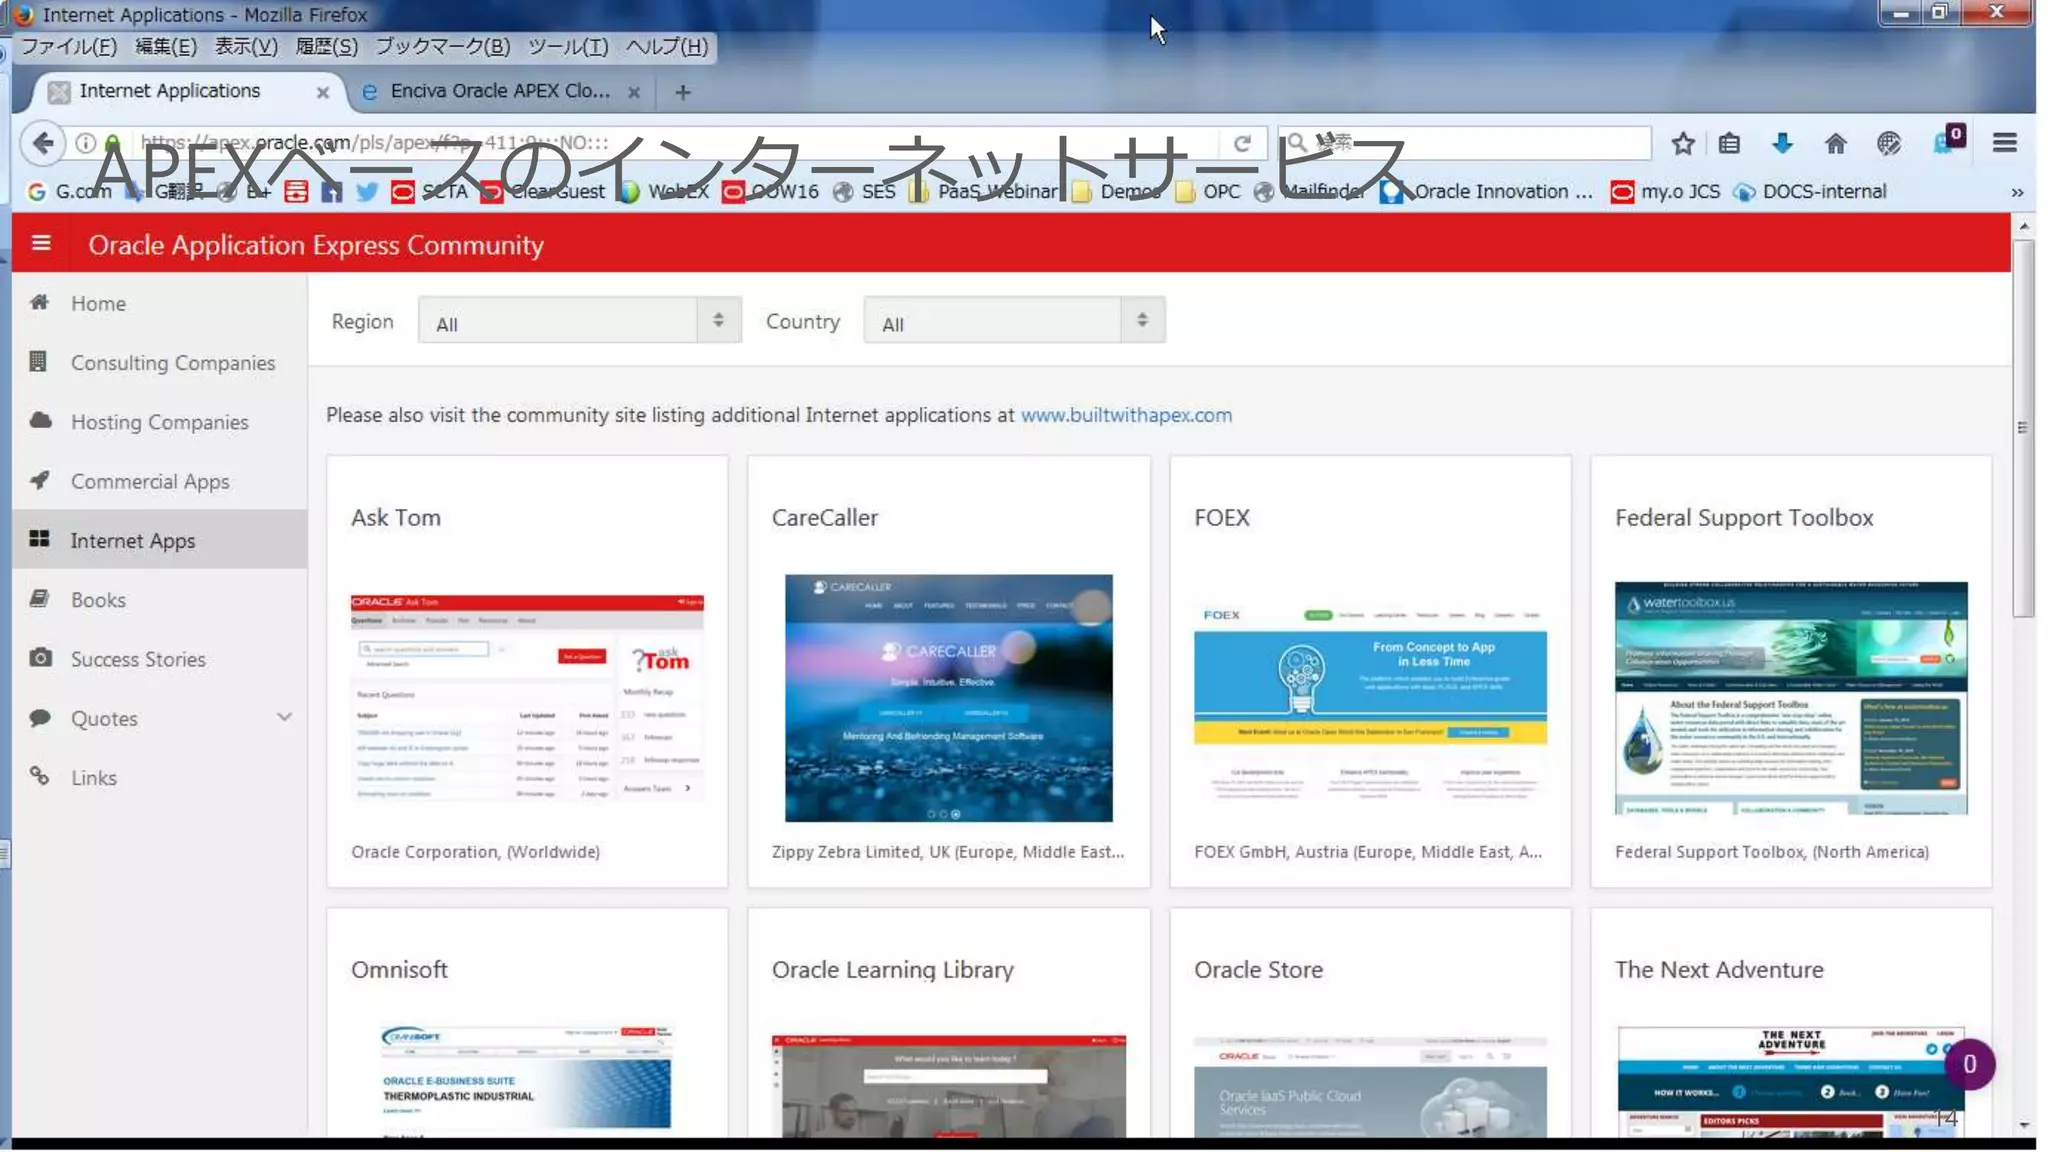Screen dimensions: 2048x1152
Task: Click the Home sidebar icon
Action: click(39, 302)
